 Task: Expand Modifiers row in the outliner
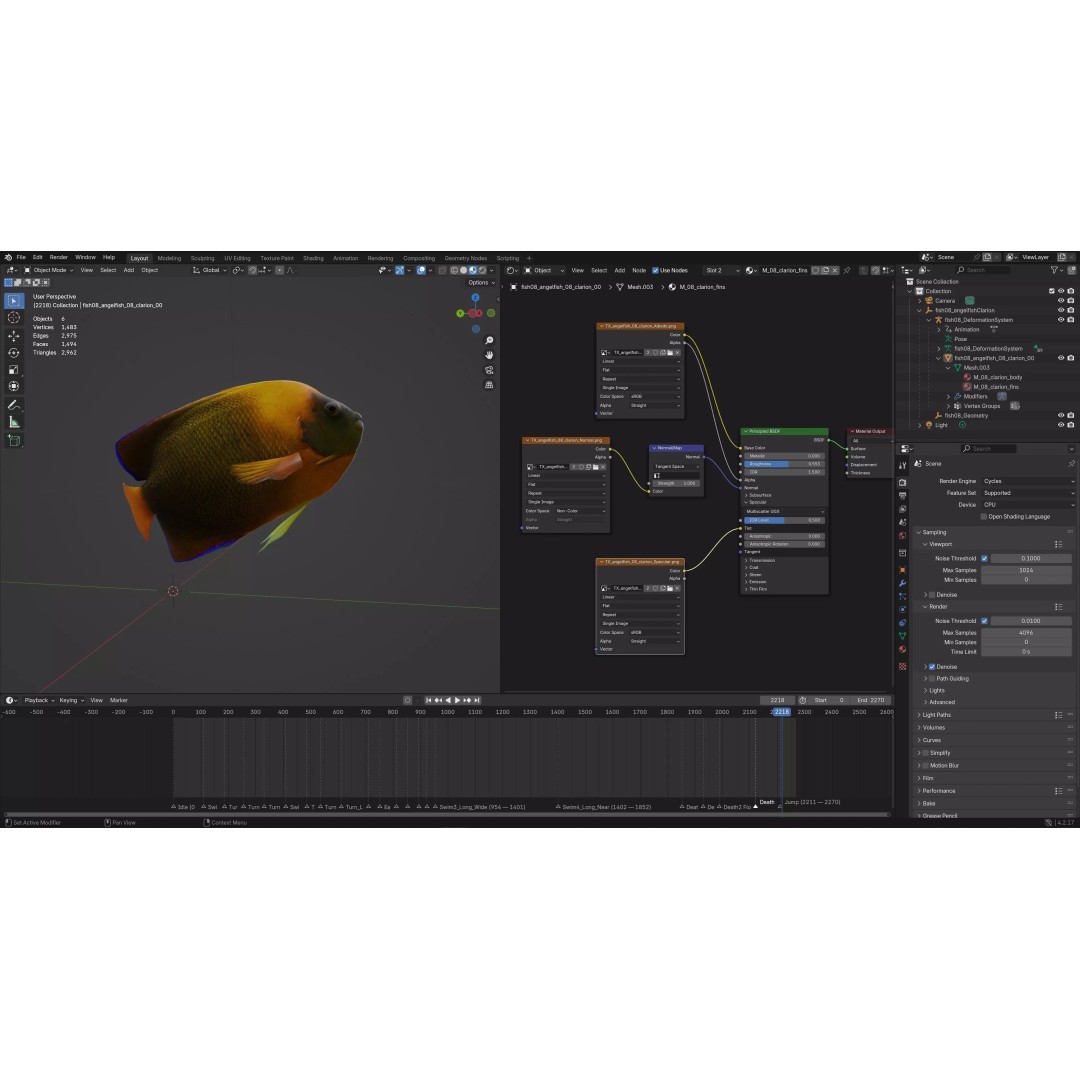coord(948,397)
